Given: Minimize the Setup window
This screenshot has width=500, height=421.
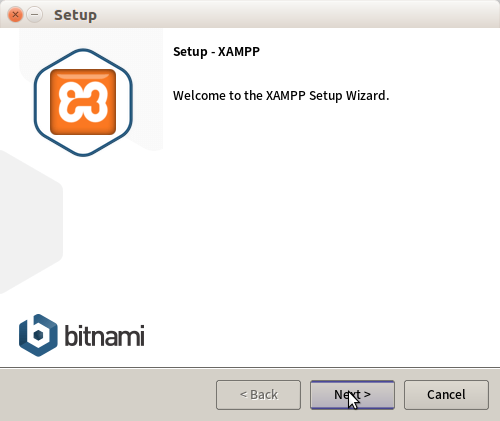Looking at the screenshot, I should point(34,15).
